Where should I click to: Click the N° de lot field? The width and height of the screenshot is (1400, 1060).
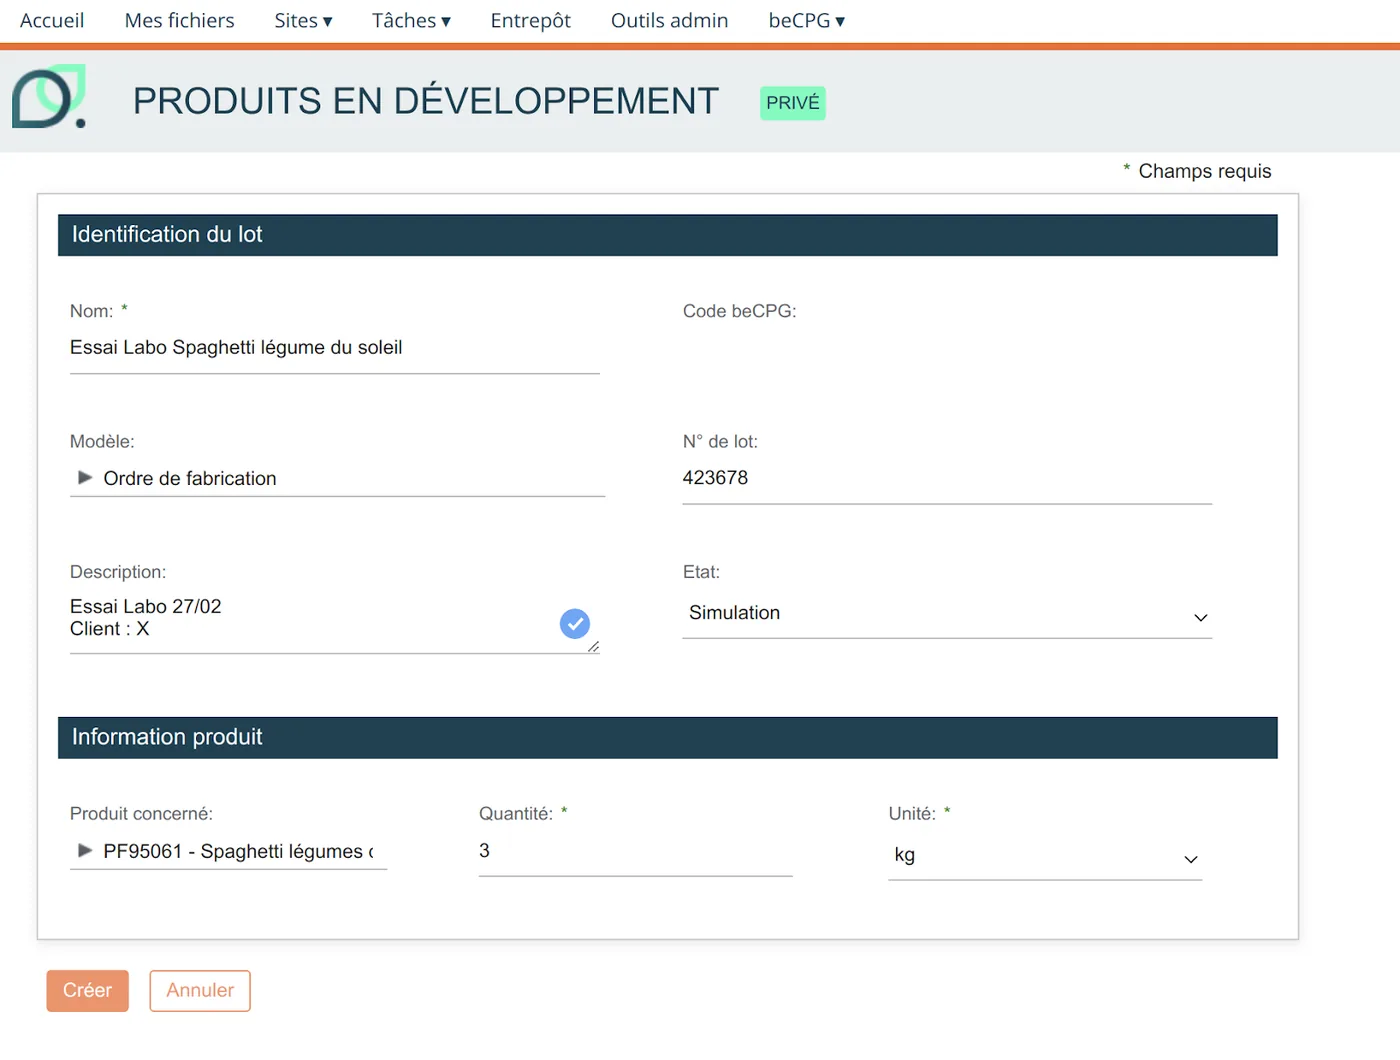(x=947, y=479)
